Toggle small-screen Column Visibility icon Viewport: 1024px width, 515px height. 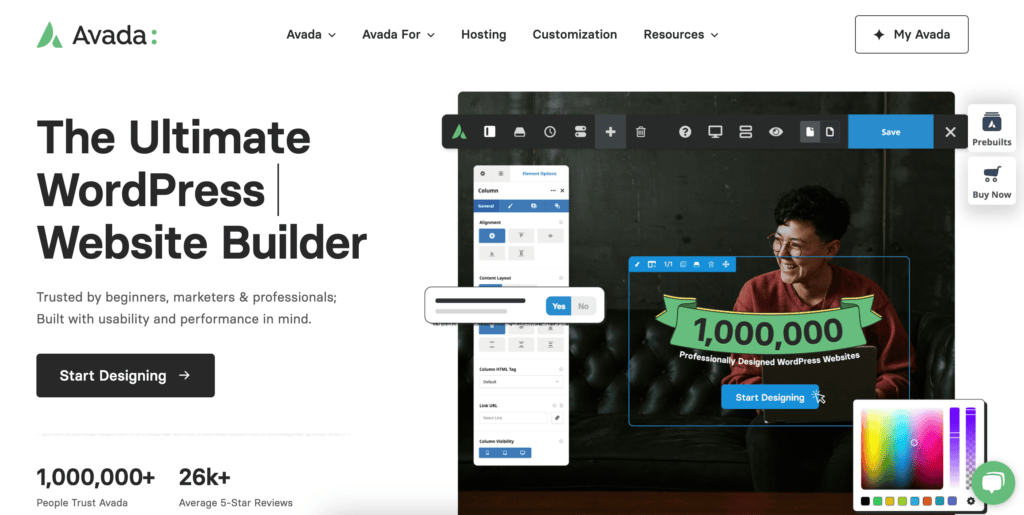[x=487, y=452]
